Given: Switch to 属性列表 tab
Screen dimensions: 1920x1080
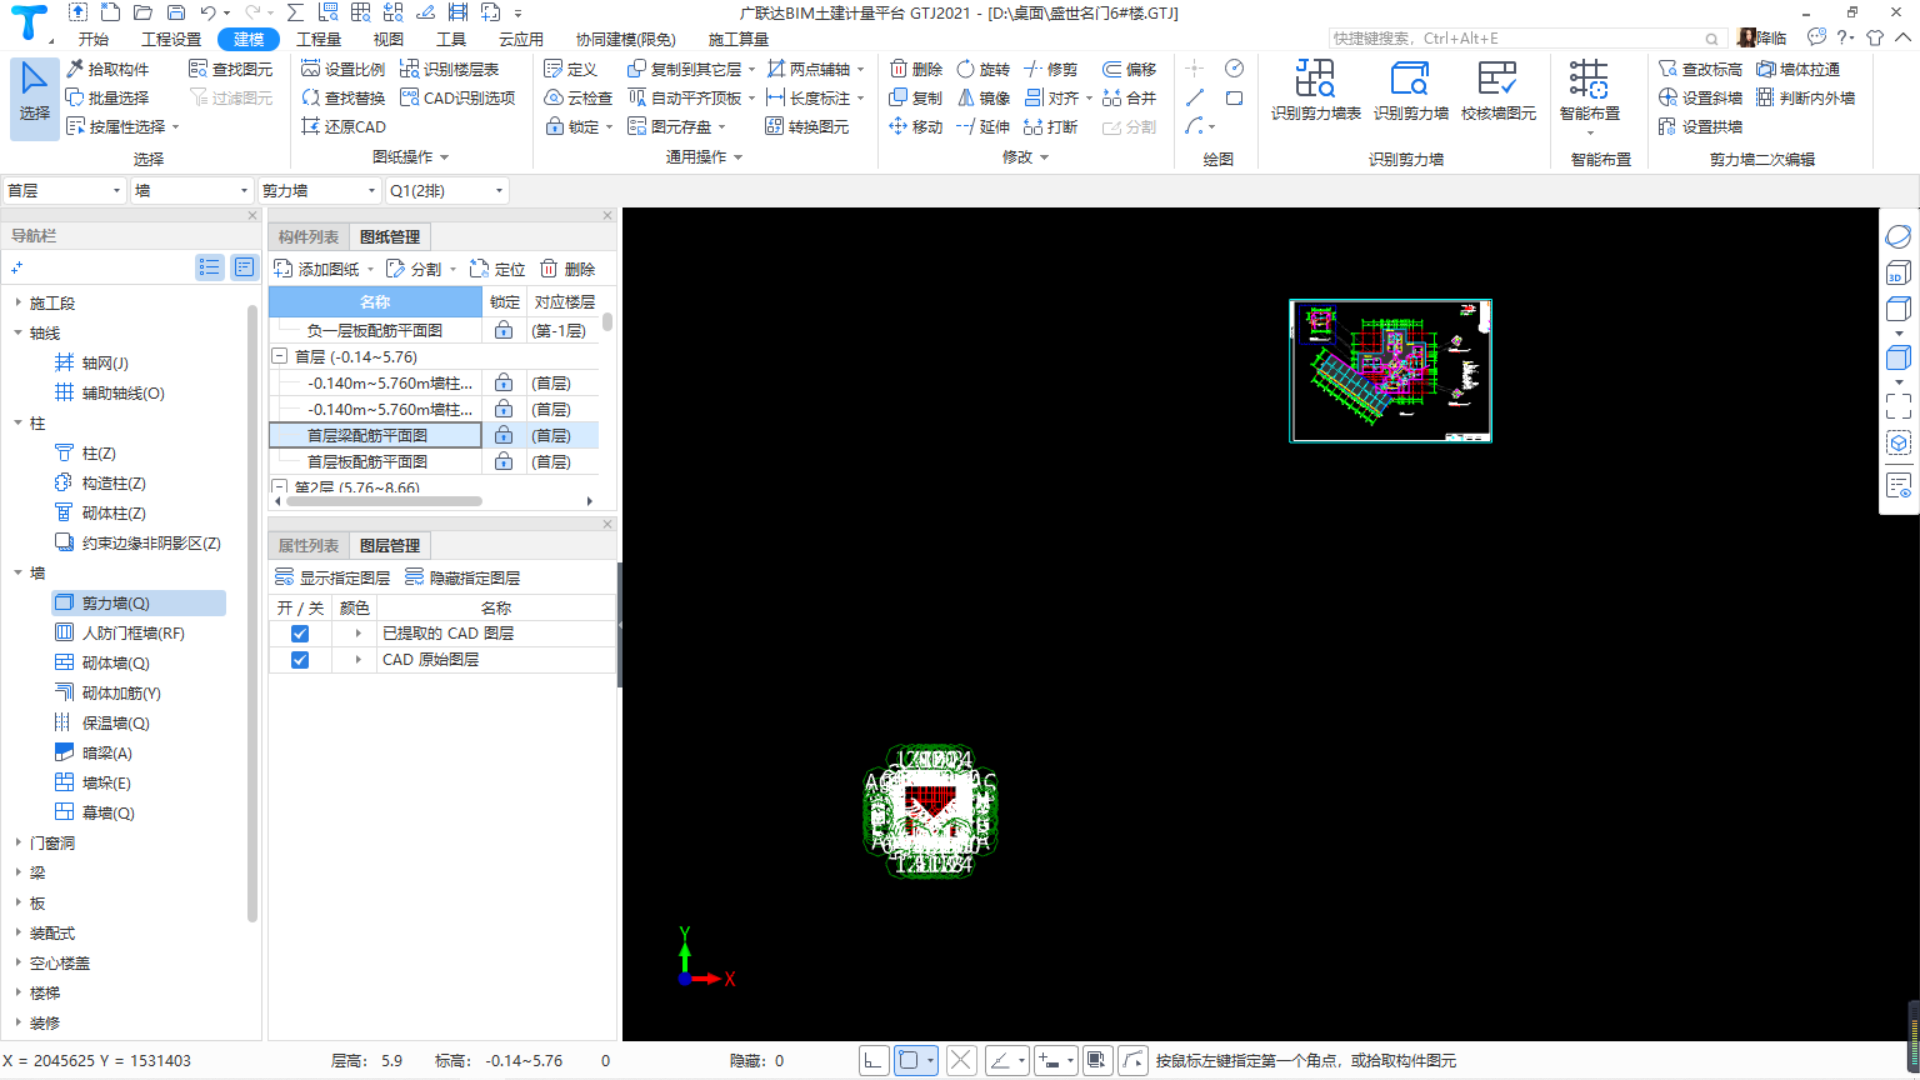Looking at the screenshot, I should point(308,546).
